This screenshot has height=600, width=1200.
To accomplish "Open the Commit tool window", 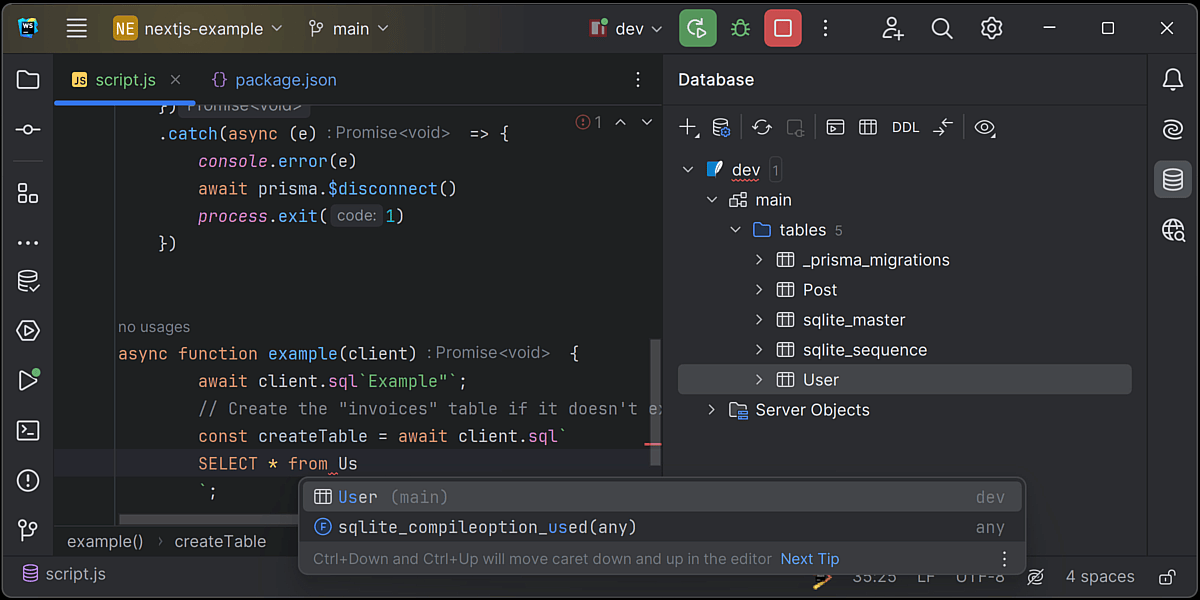I will coord(28,130).
